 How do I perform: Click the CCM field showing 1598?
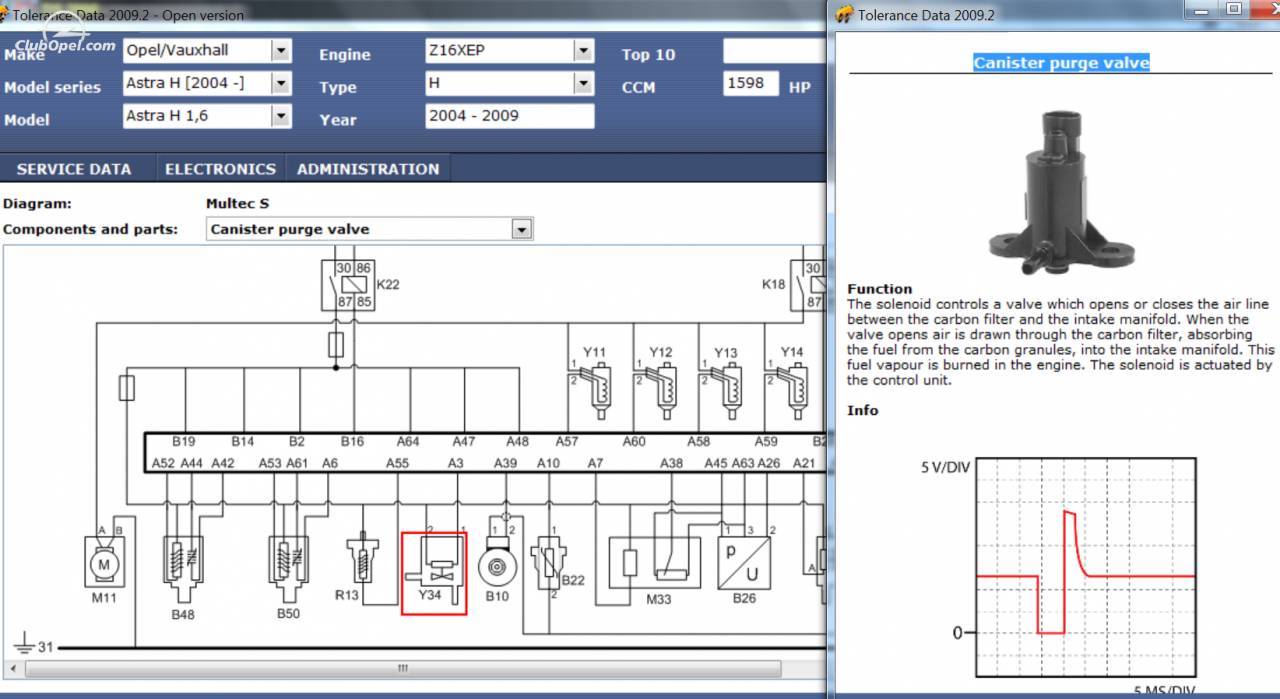pos(750,84)
